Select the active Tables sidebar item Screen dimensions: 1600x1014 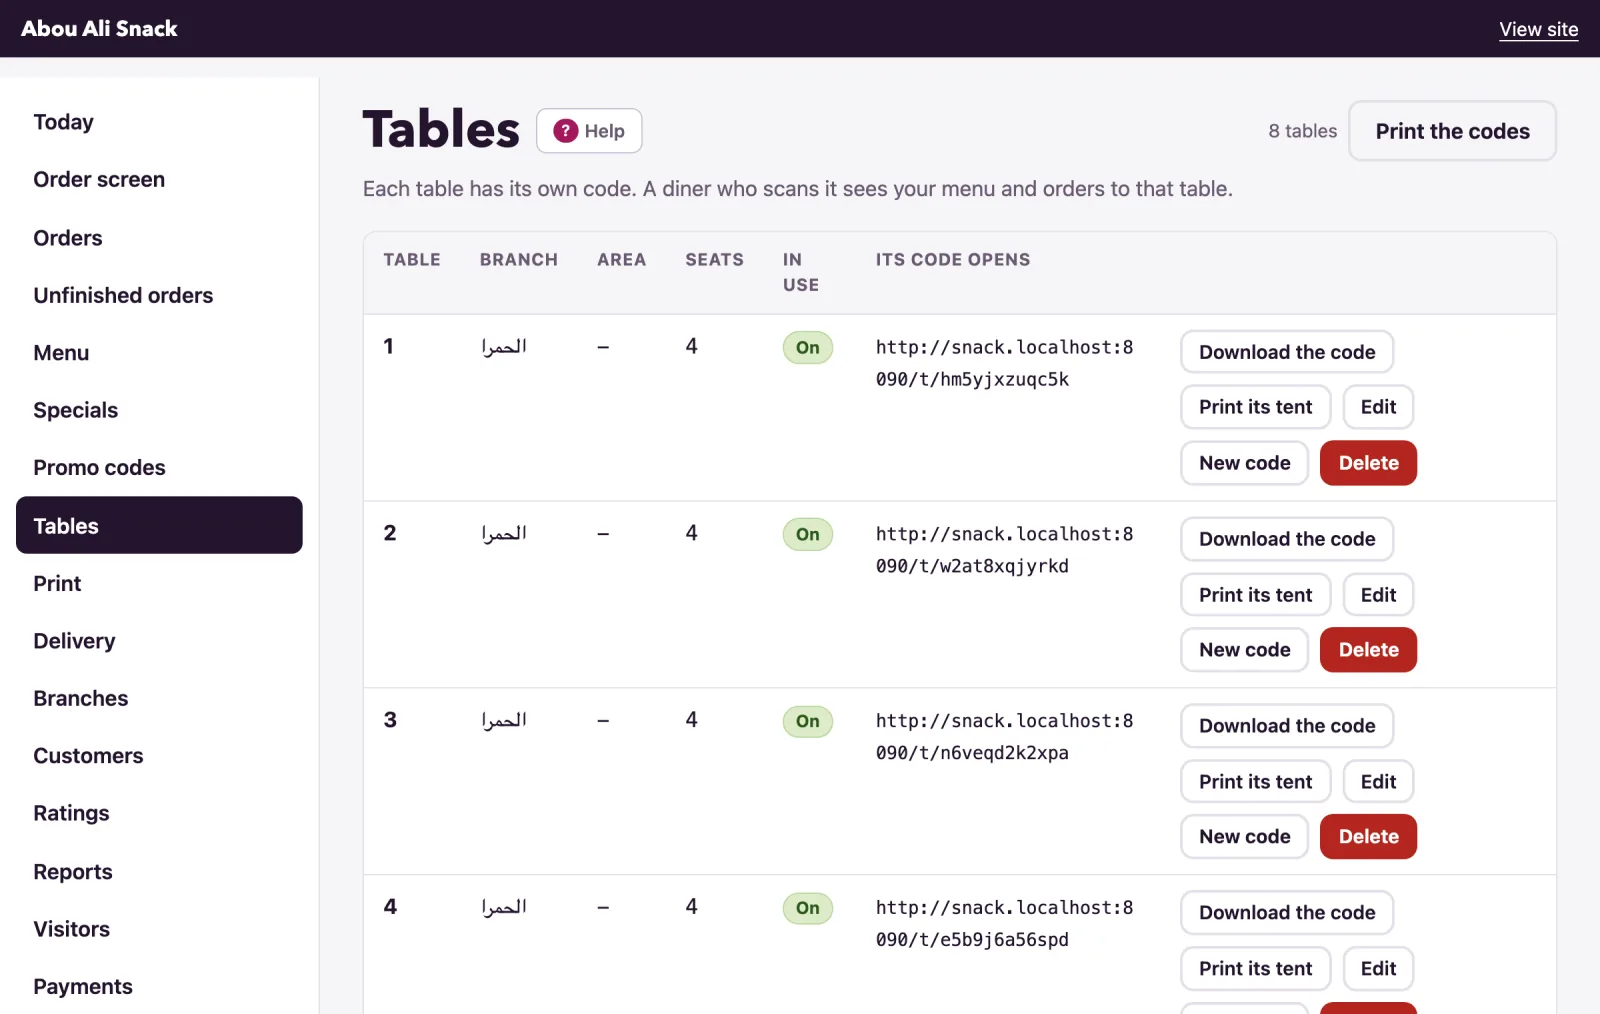click(x=159, y=525)
